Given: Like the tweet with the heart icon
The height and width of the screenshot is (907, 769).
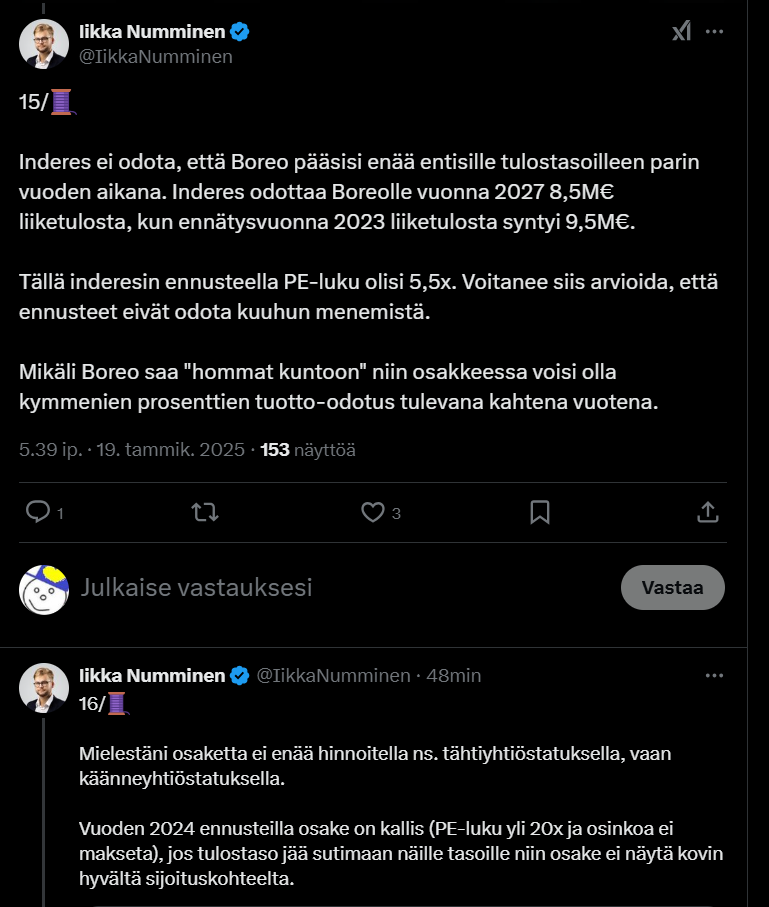Looking at the screenshot, I should pyautogui.click(x=372, y=512).
